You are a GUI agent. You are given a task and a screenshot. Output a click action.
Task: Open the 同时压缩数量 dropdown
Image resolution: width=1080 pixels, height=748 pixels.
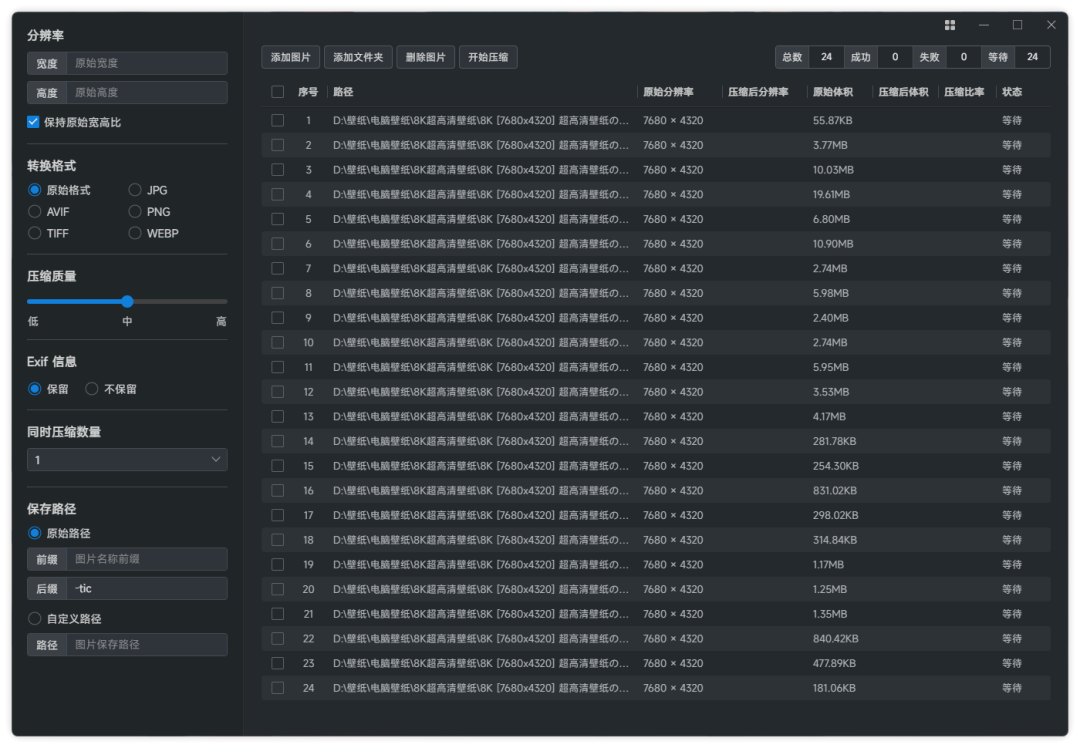click(x=127, y=460)
